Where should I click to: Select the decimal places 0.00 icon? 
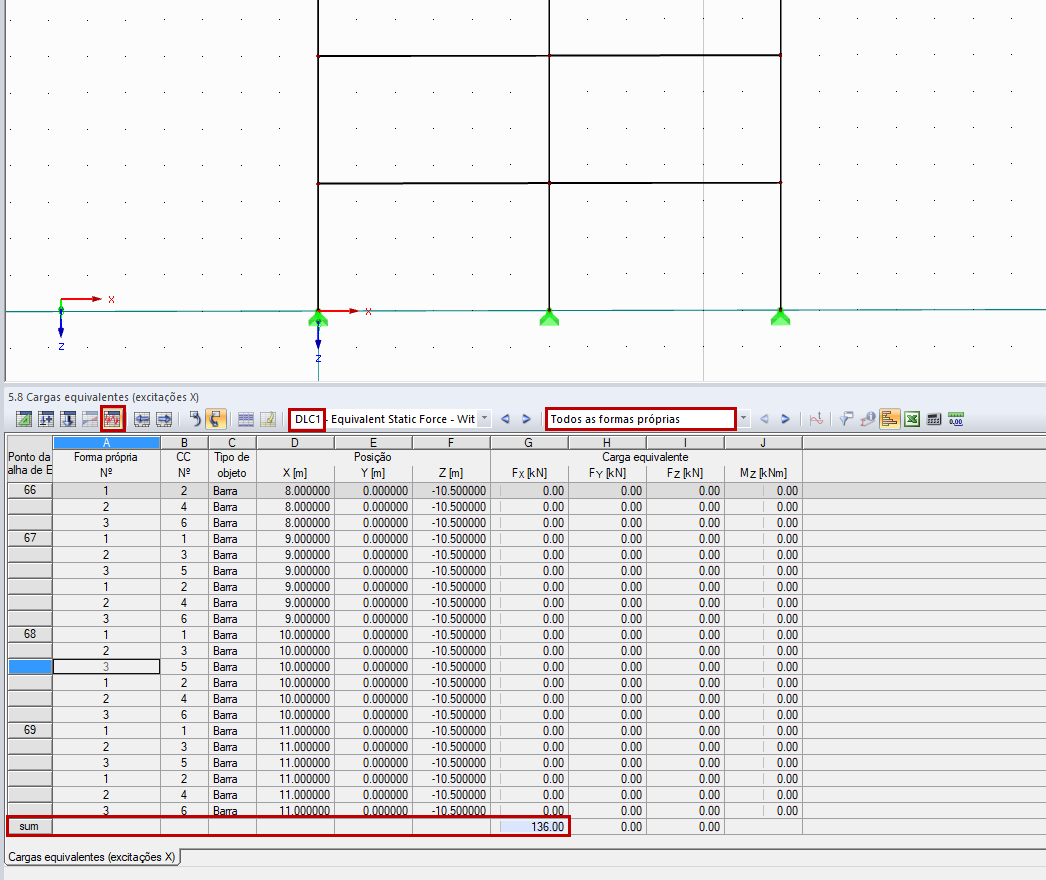[x=957, y=419]
